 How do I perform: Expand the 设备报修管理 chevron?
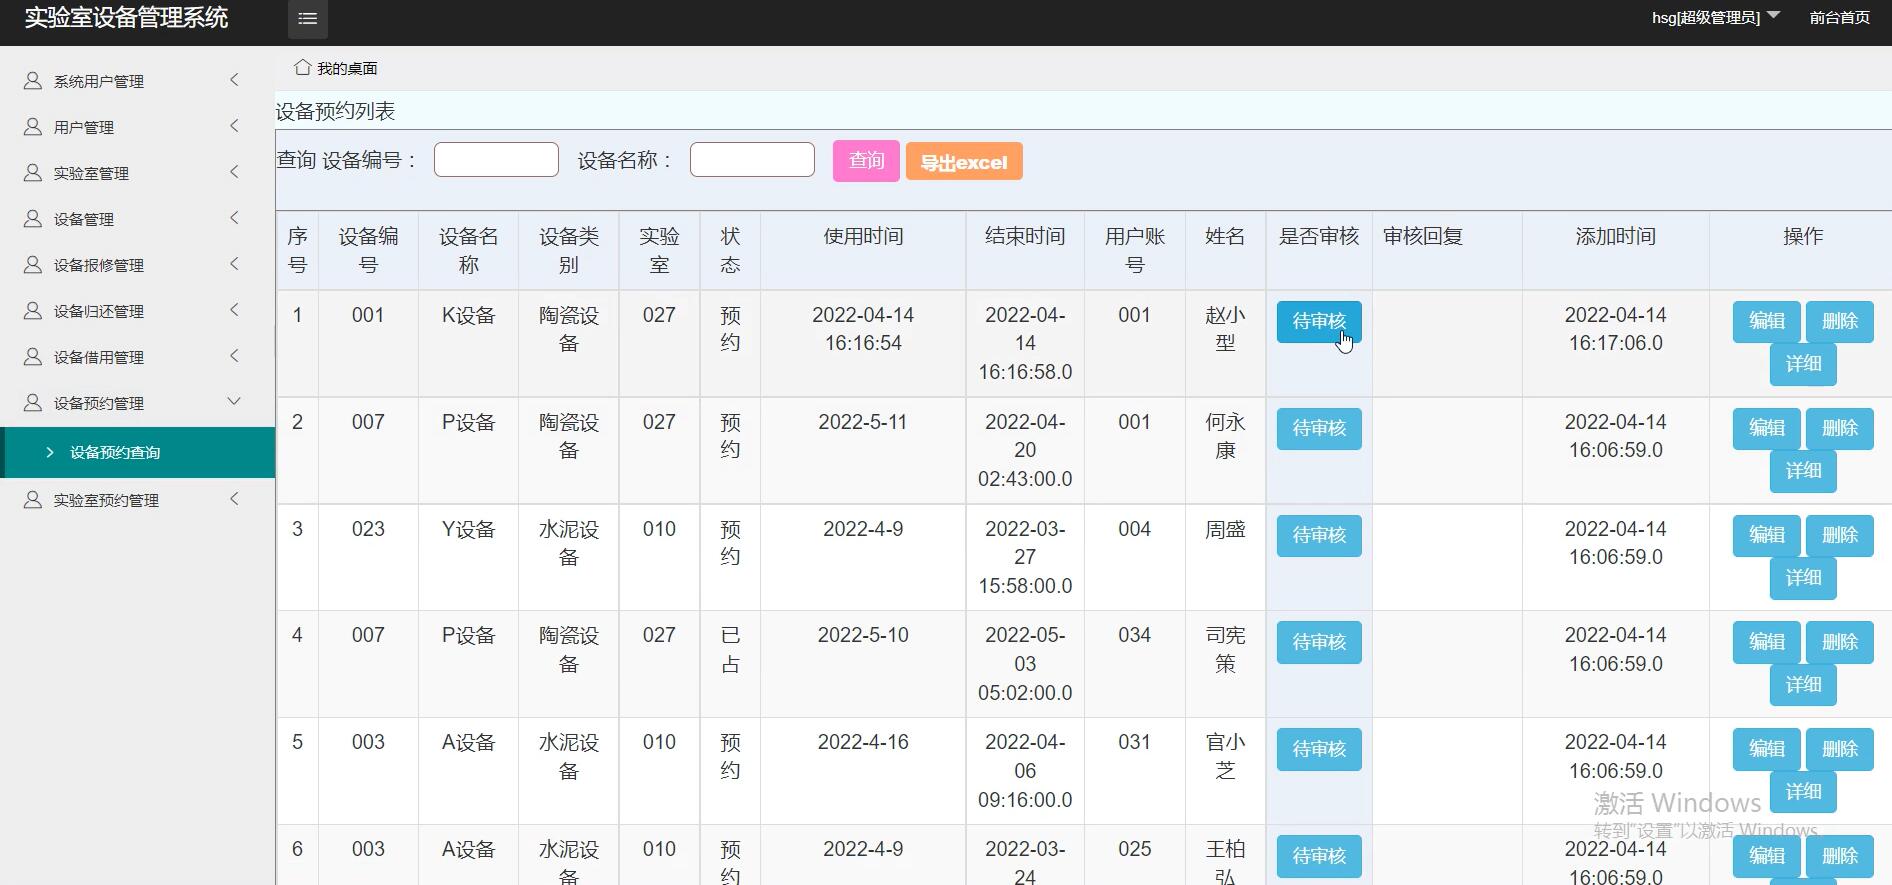(234, 263)
